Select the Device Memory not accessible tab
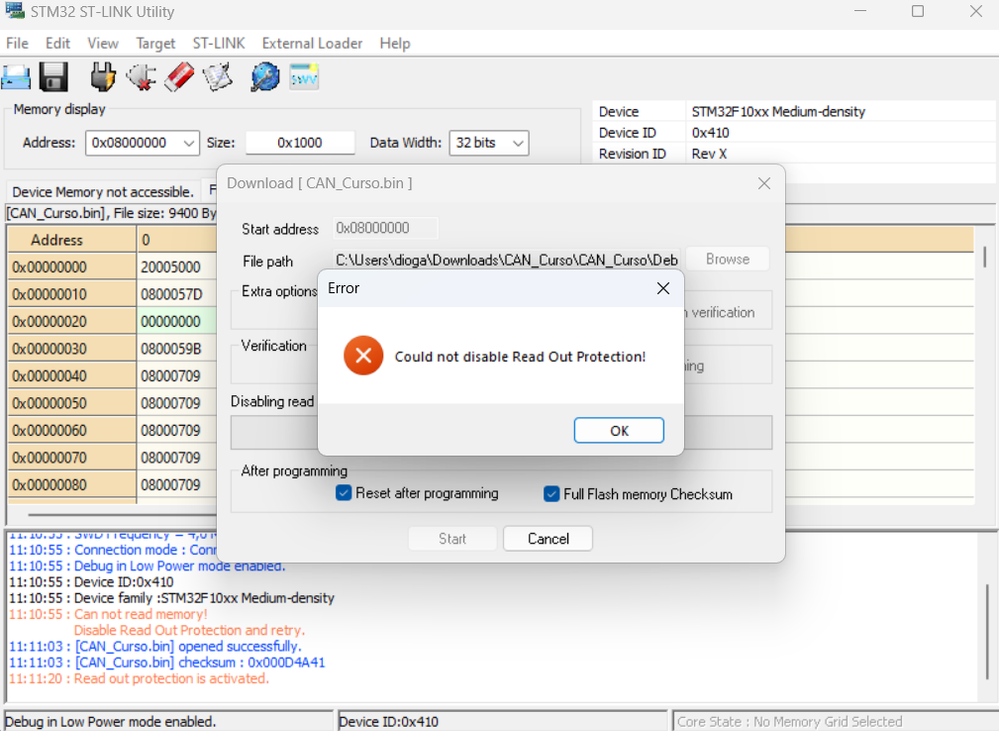The image size is (999, 731). point(103,192)
